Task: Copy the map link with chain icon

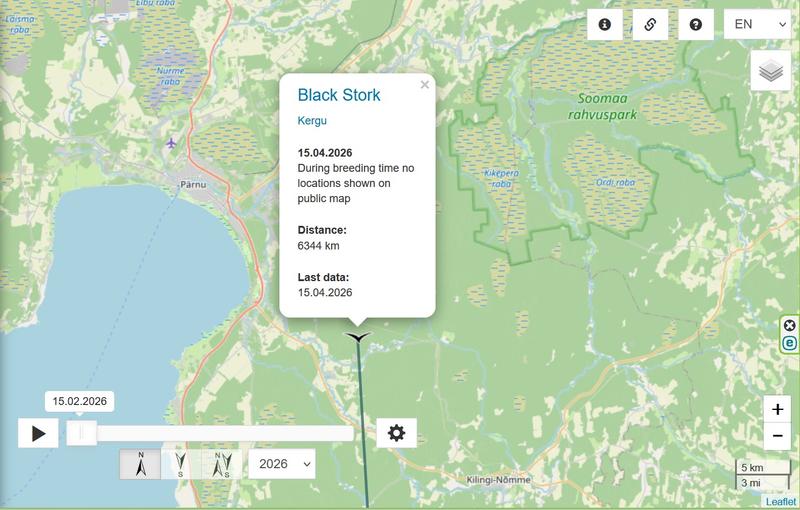Action: tap(650, 24)
